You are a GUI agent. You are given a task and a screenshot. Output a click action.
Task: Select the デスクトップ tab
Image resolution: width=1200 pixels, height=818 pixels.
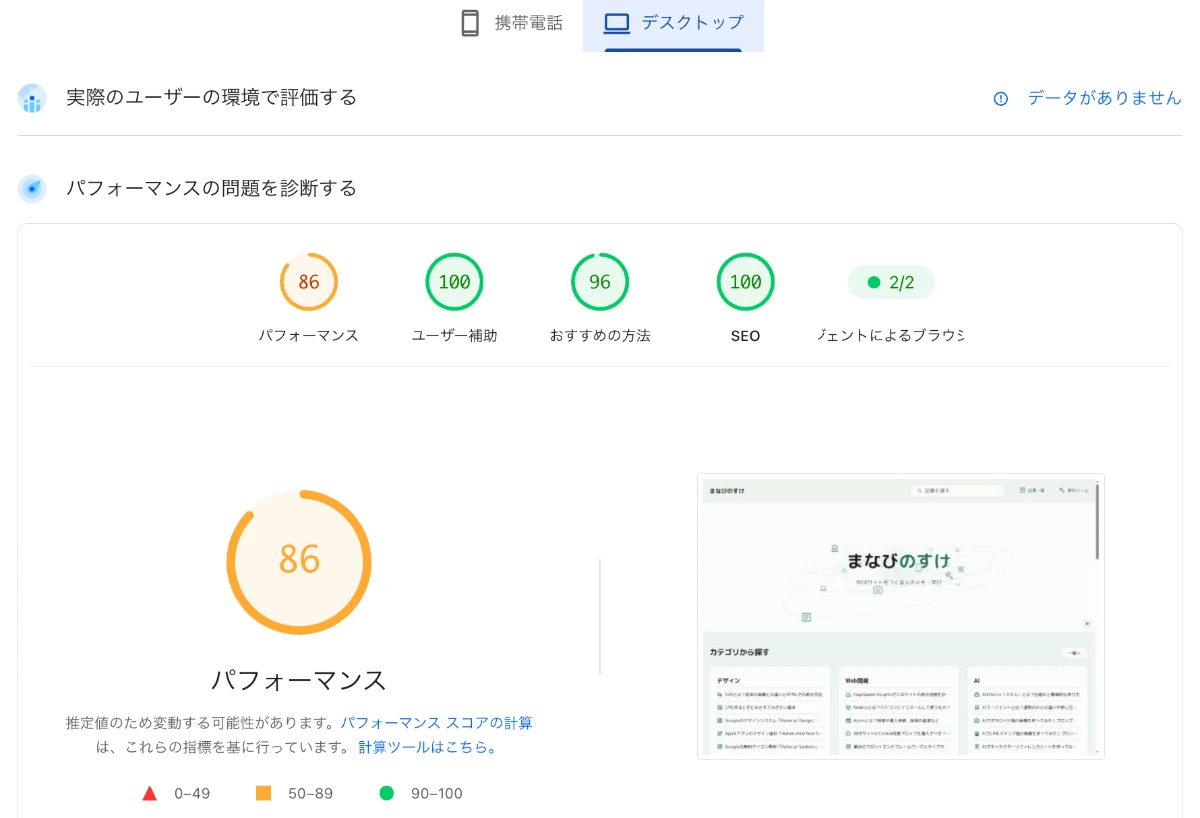point(673,24)
